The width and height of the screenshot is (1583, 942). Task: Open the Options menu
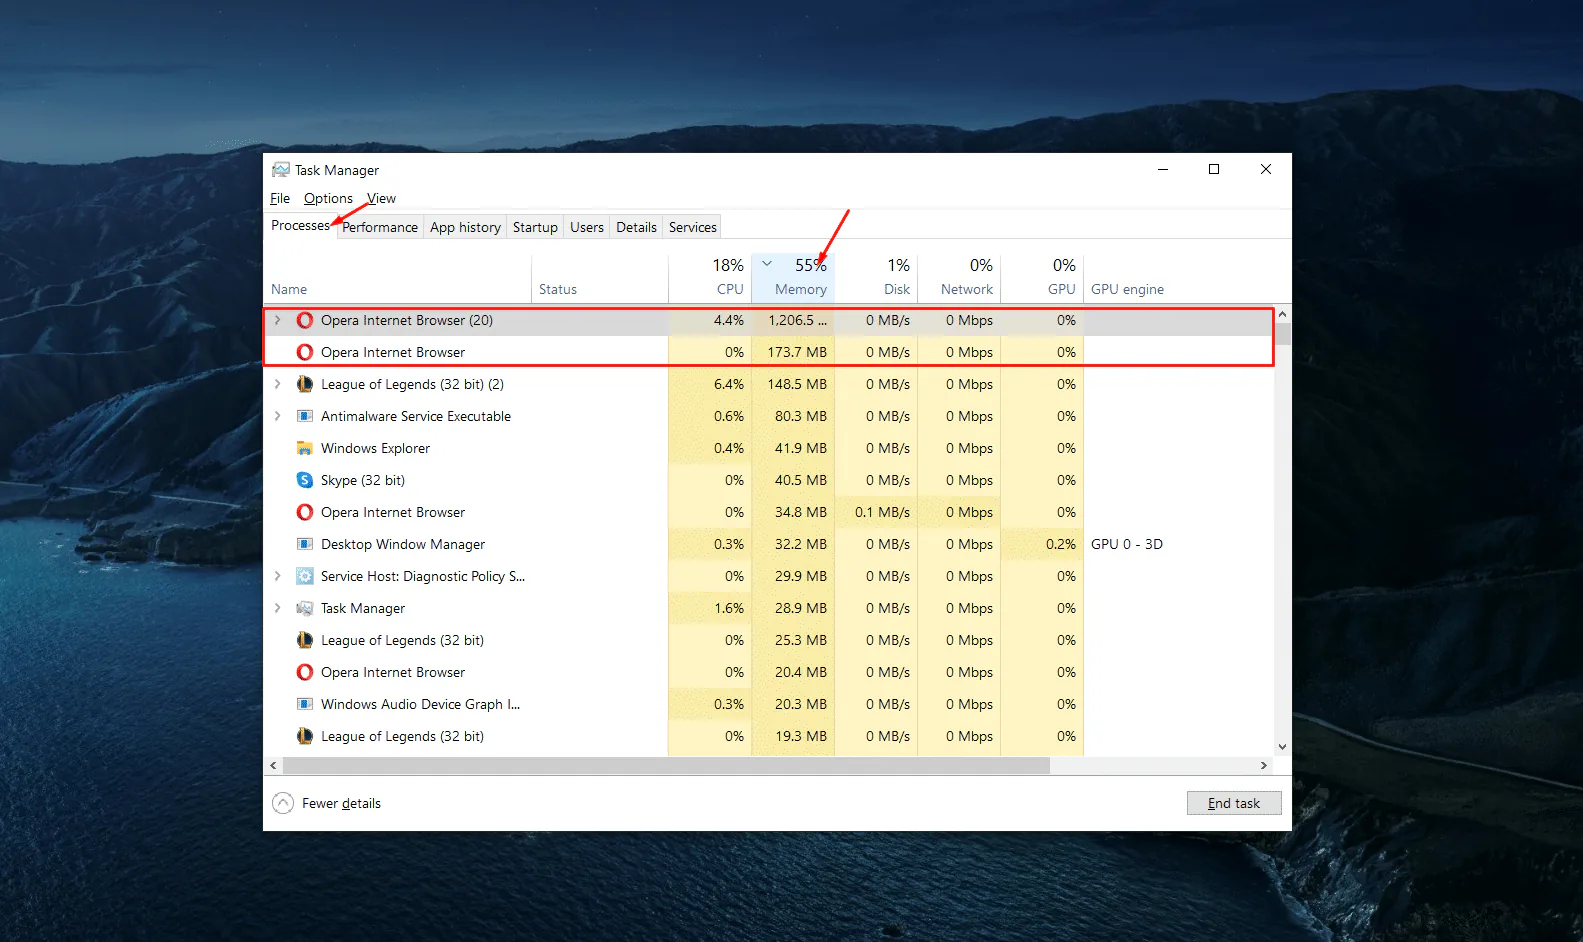328,198
